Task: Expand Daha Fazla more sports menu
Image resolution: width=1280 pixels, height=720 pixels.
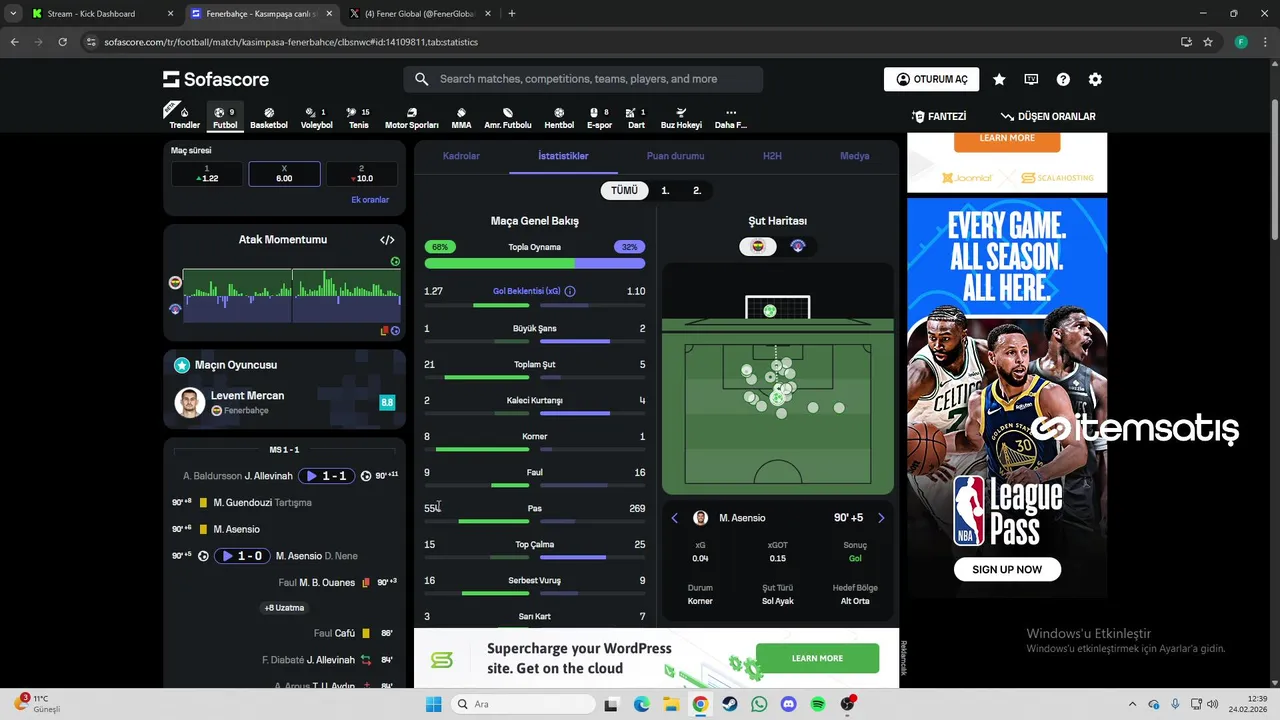Action: pyautogui.click(x=731, y=118)
